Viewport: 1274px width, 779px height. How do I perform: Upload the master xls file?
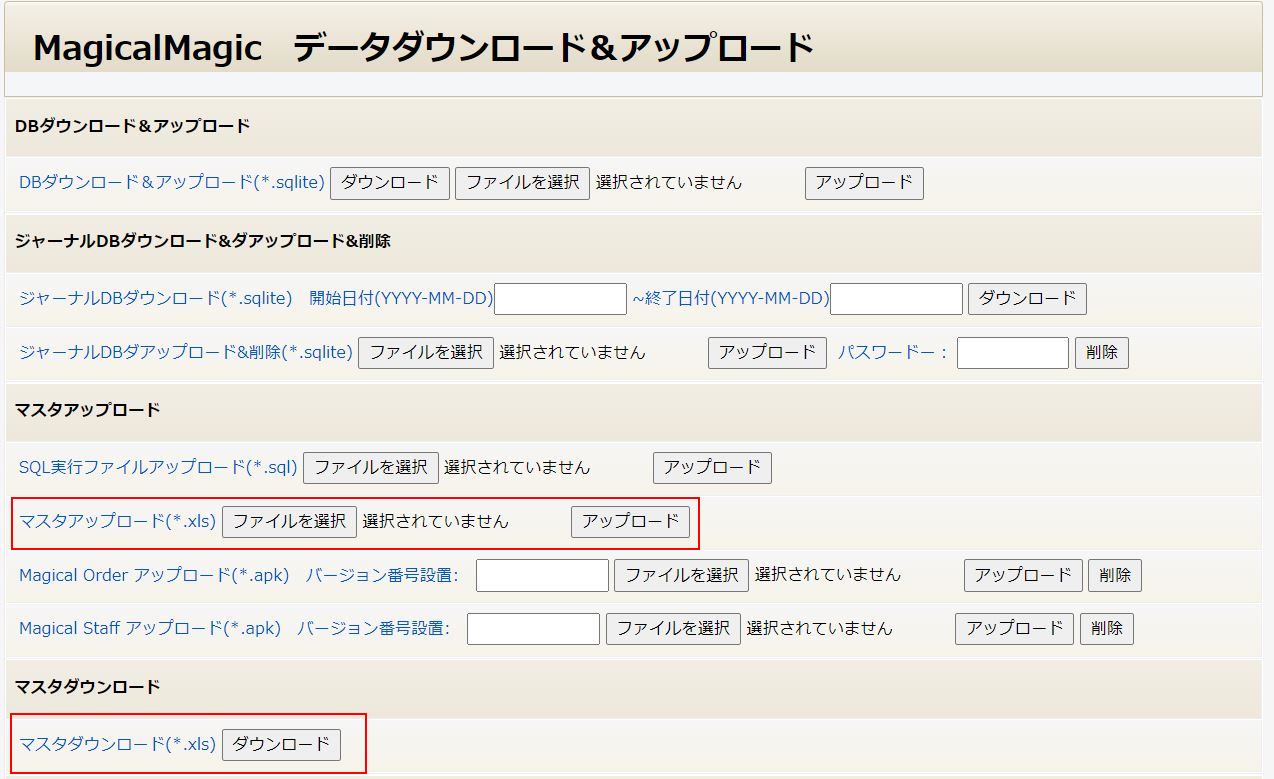[x=630, y=522]
